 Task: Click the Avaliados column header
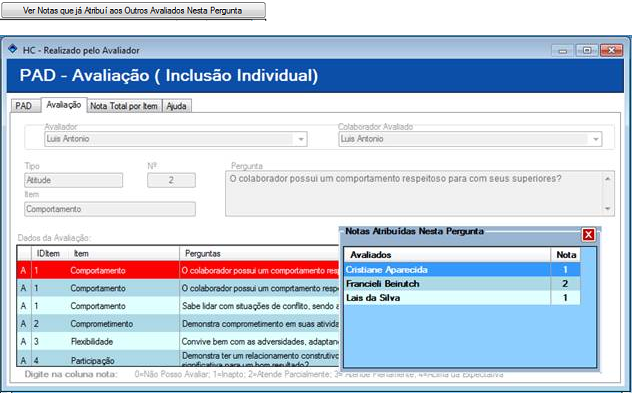pos(447,255)
